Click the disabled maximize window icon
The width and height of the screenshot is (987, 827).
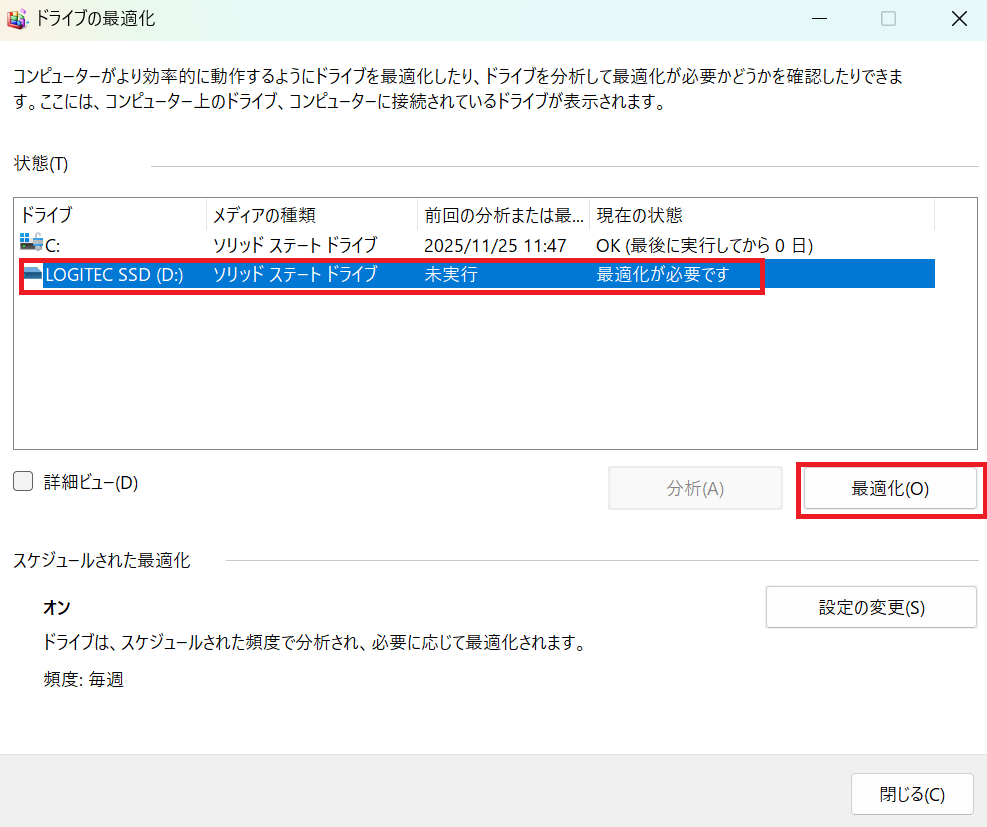[888, 18]
